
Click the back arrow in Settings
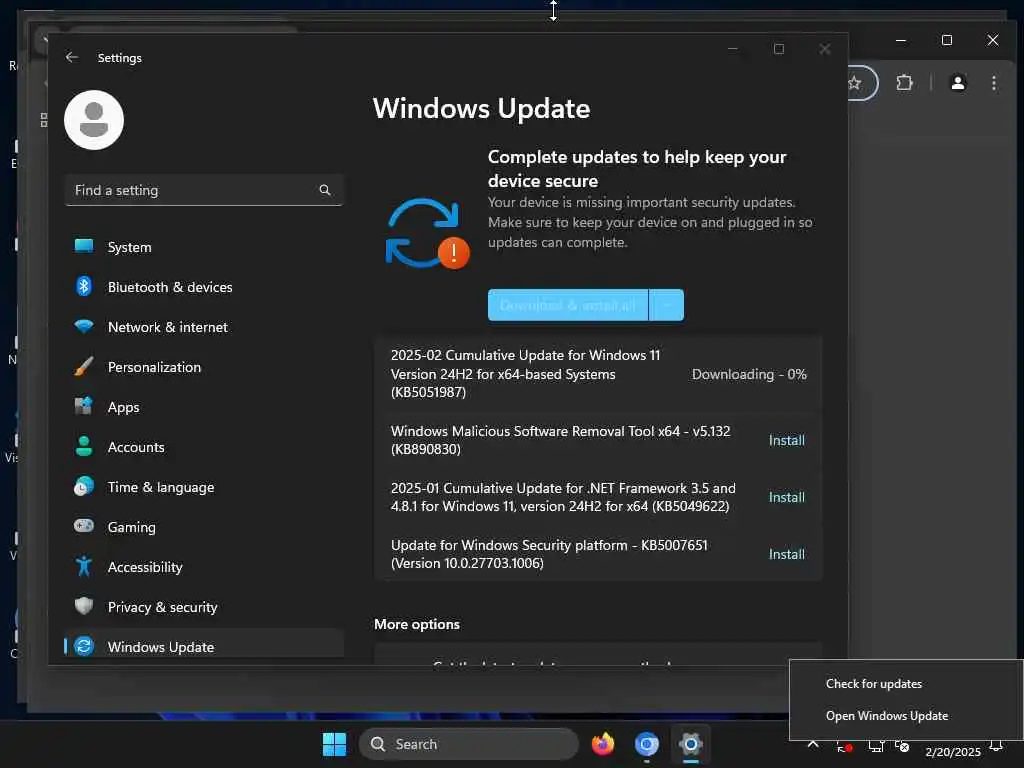click(x=72, y=57)
